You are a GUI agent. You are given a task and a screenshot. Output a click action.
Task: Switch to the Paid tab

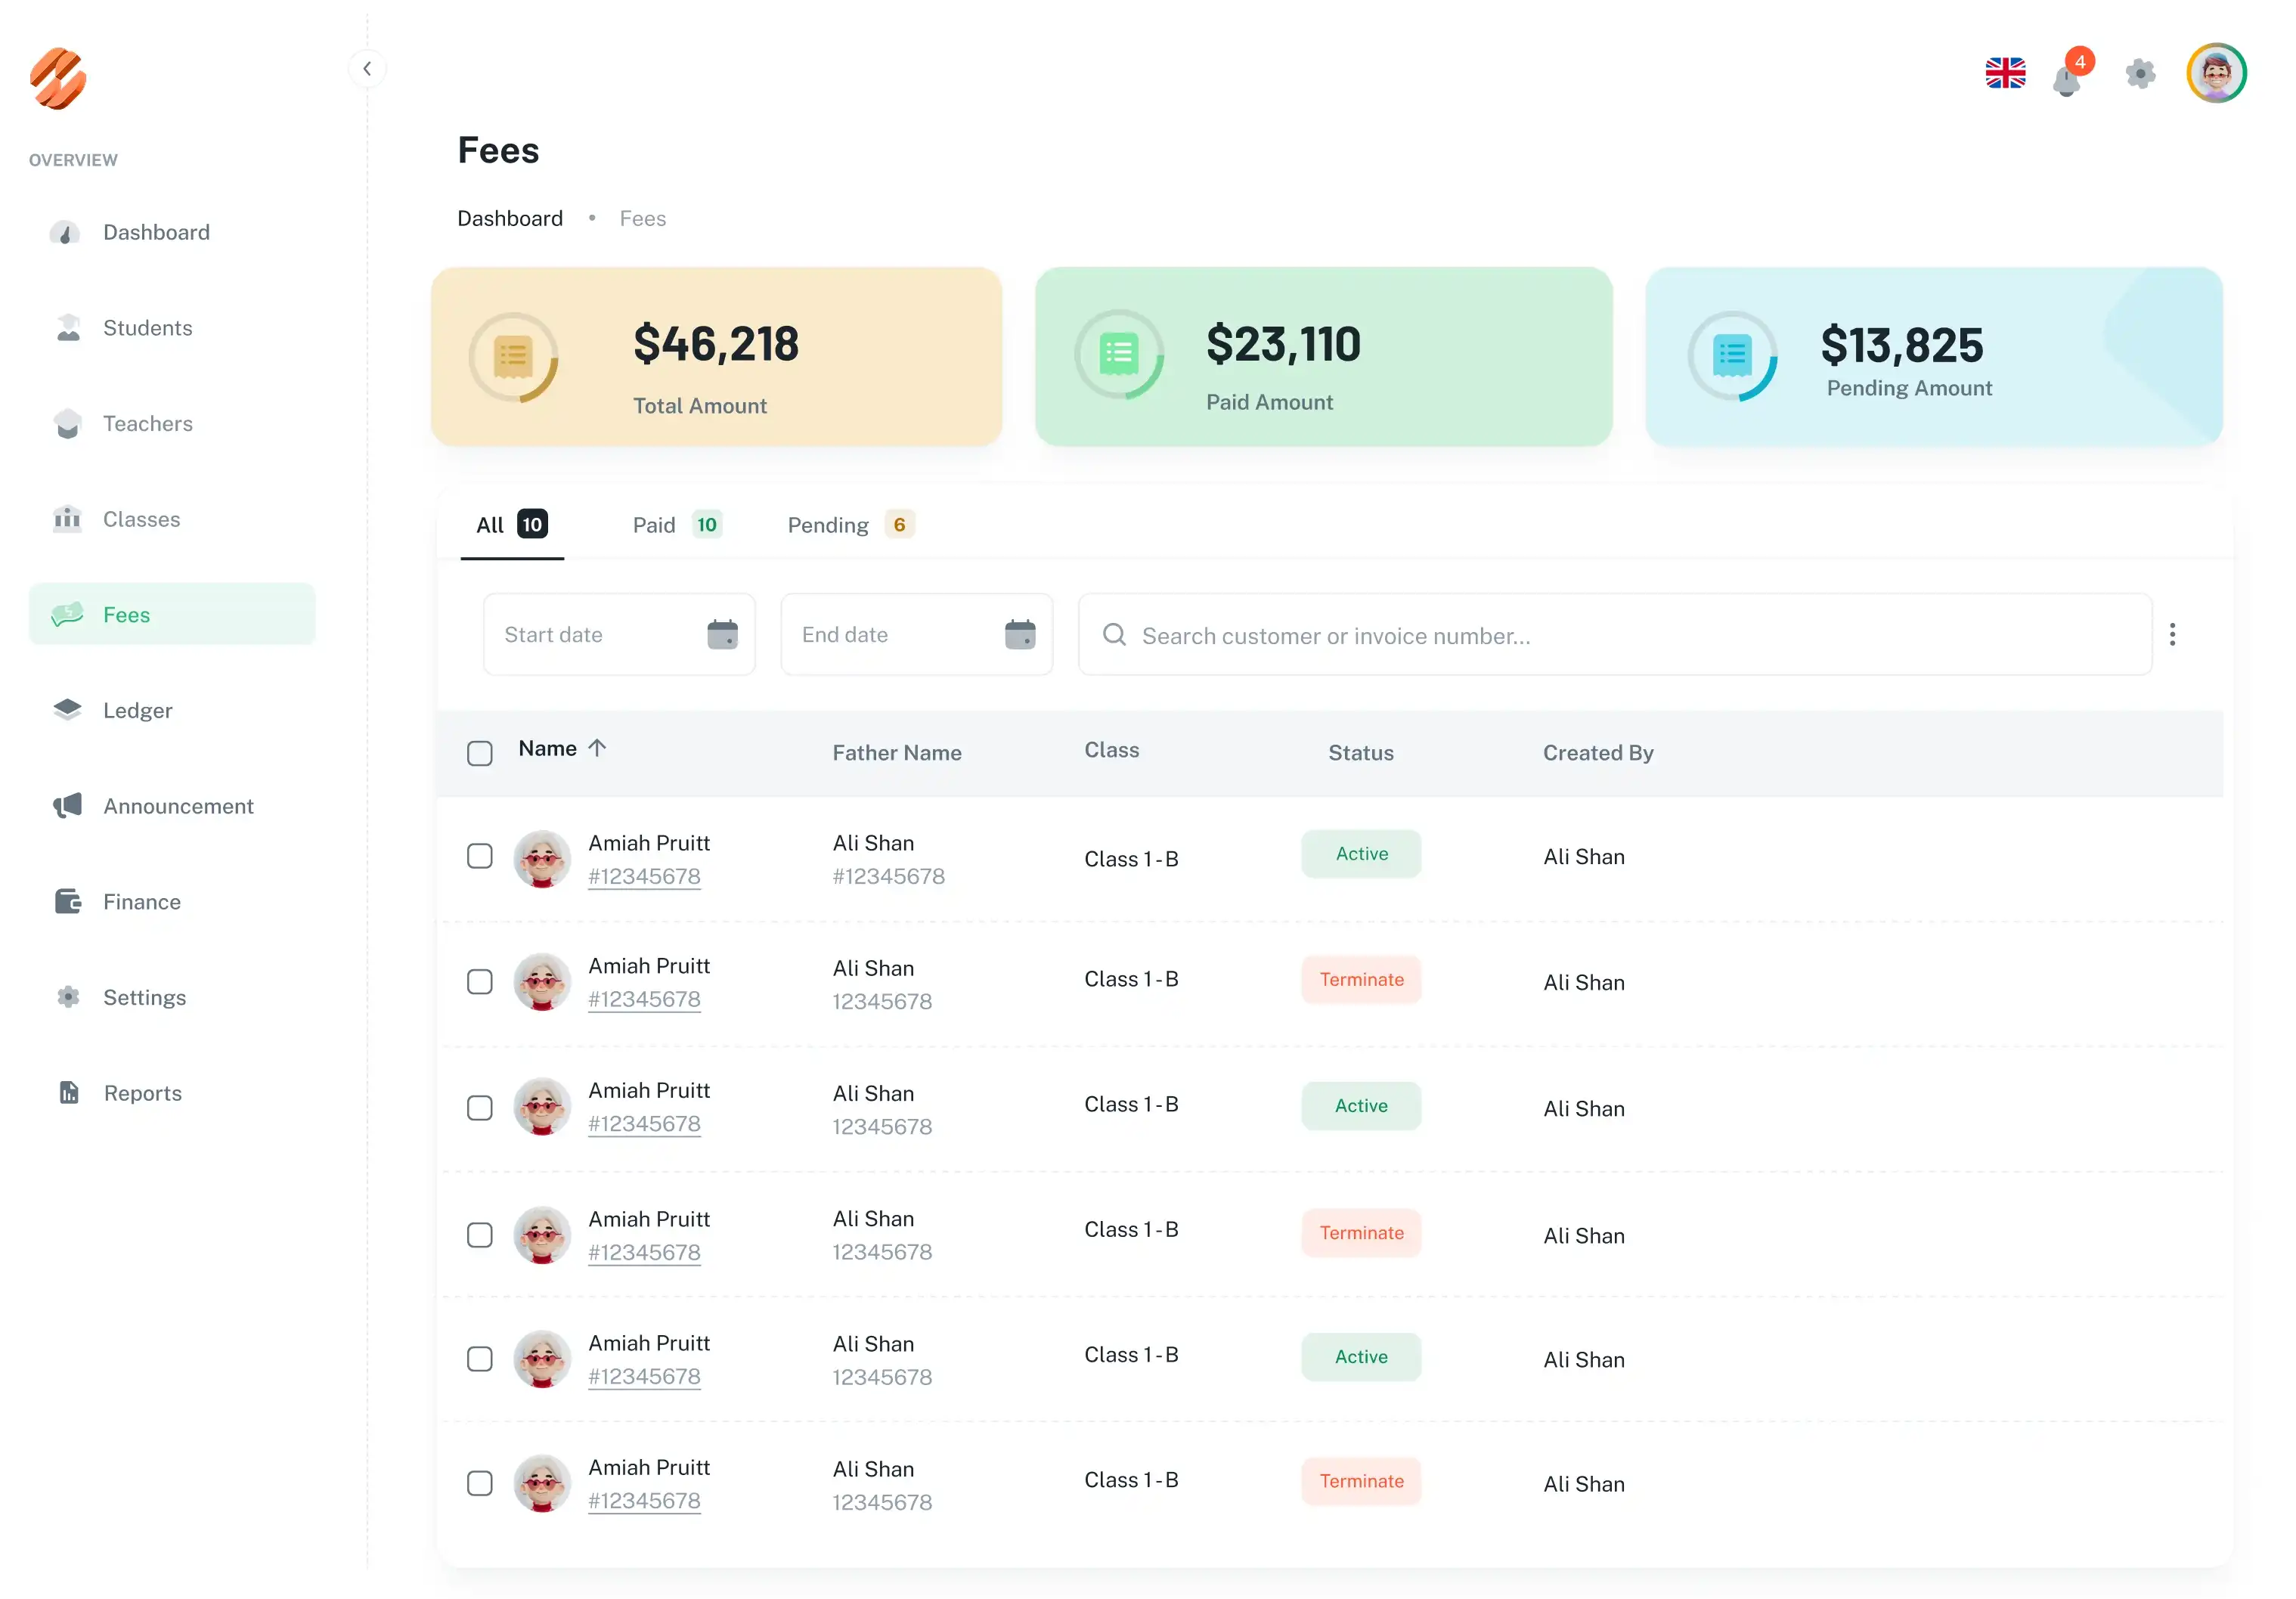[x=676, y=525]
